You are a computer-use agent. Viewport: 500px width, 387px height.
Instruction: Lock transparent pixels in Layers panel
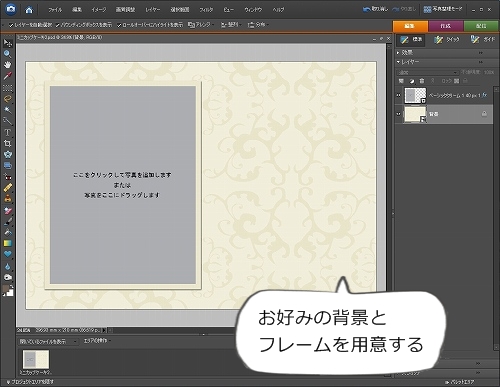[x=457, y=81]
